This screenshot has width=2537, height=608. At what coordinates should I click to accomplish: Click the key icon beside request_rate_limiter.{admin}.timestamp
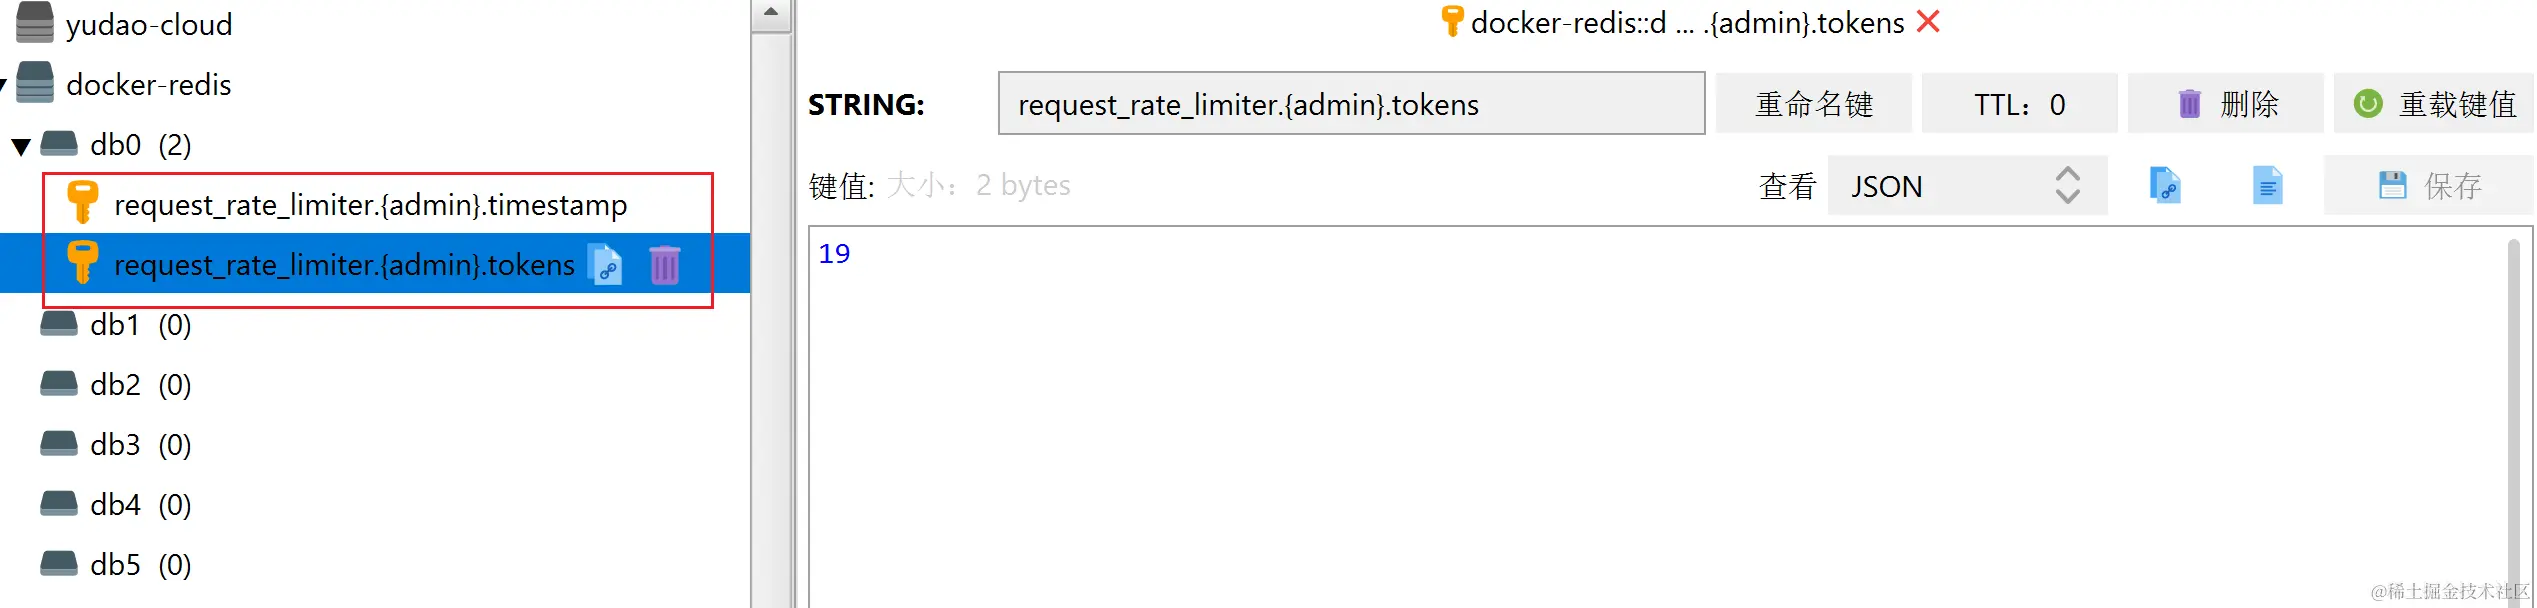[x=82, y=203]
